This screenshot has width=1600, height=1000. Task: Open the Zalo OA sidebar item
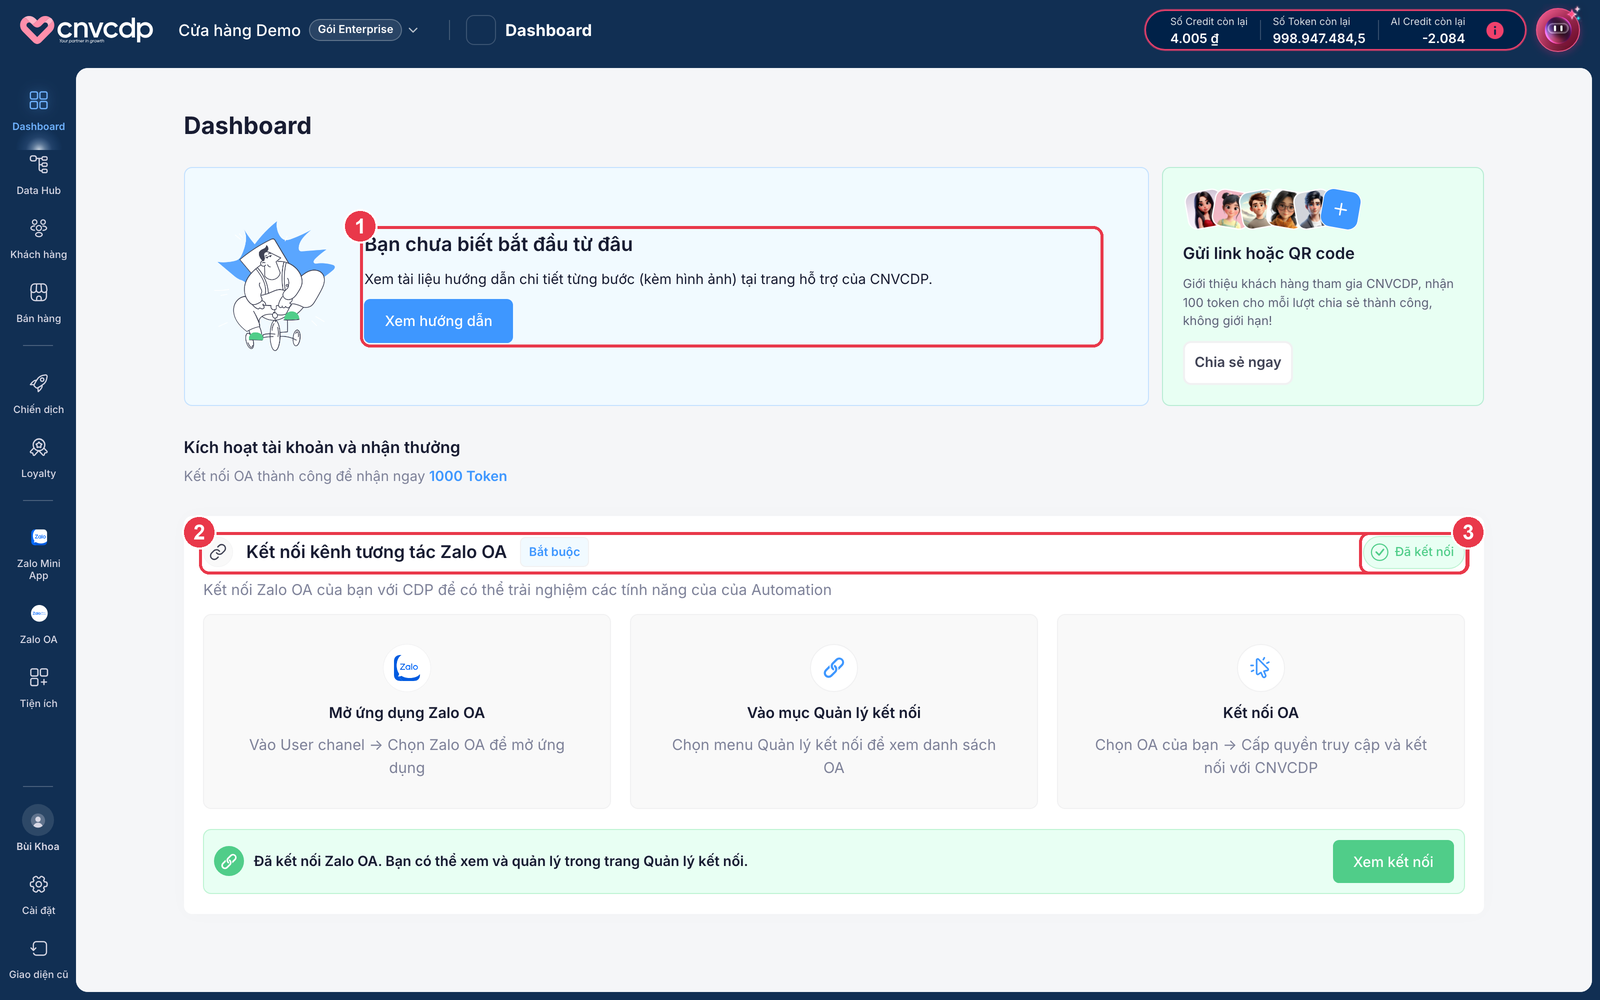pyautogui.click(x=38, y=623)
